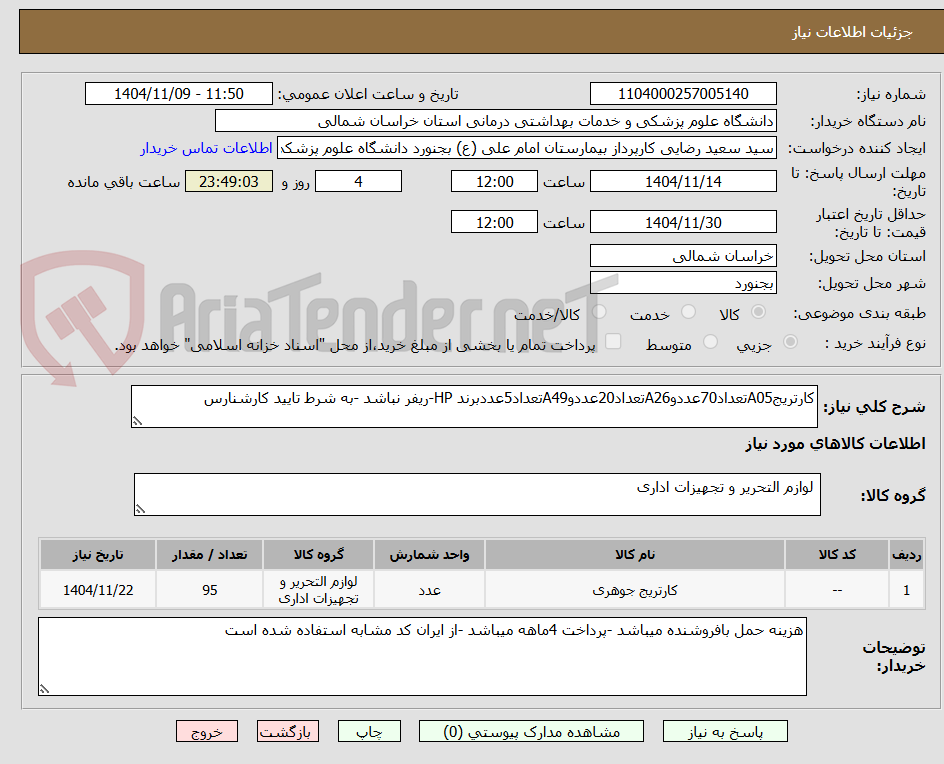
Task: Click the شرح کلی نیاز text area
Action: pos(474,406)
